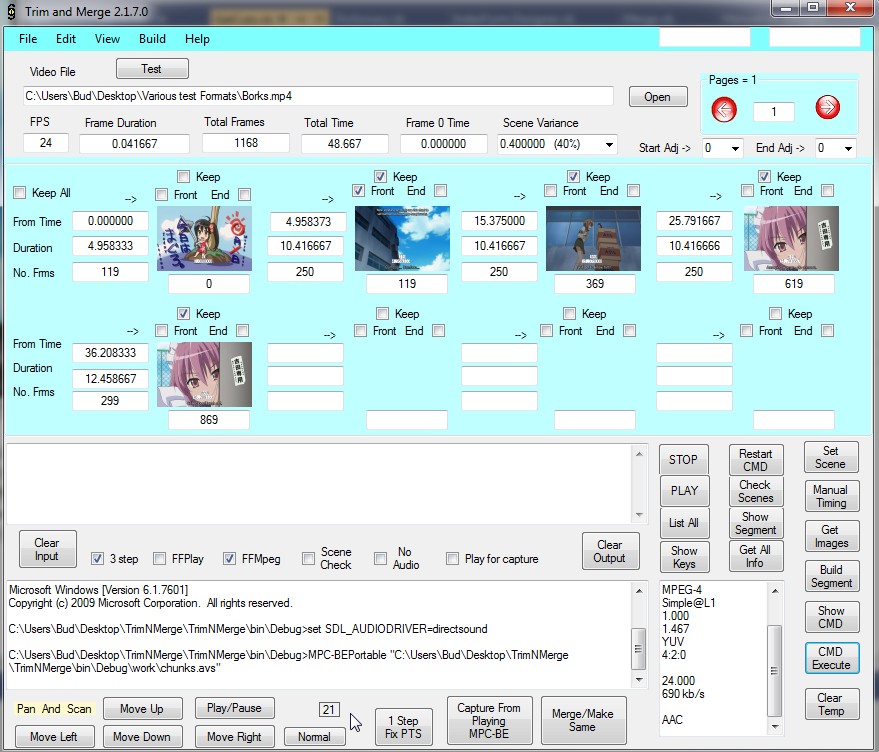Click the Normal button

tap(314, 736)
